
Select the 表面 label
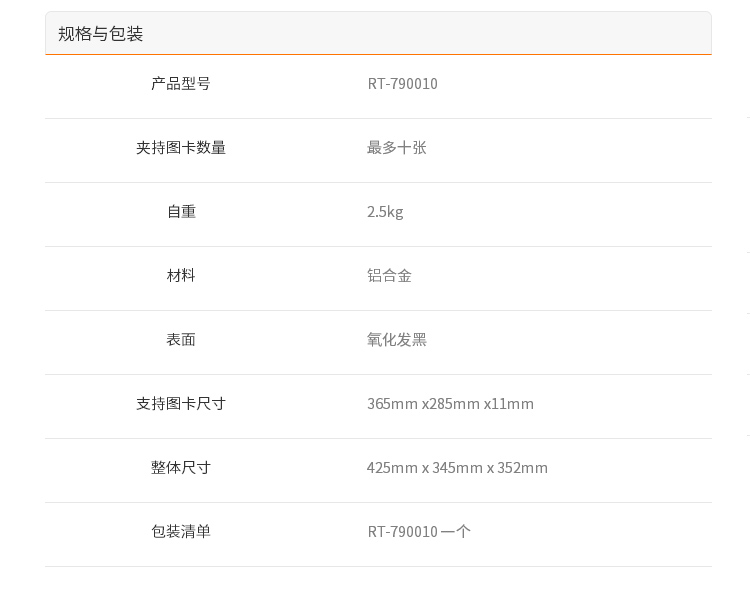(181, 340)
